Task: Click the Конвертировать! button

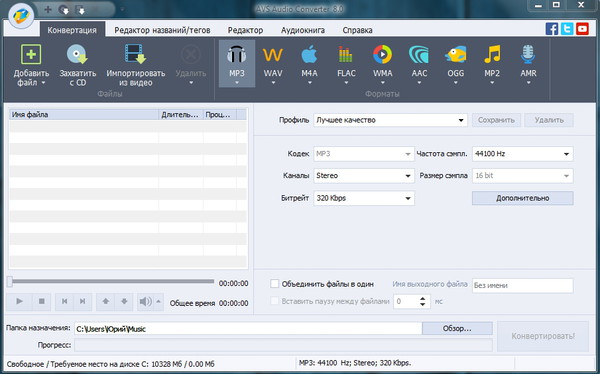Action: tap(543, 336)
